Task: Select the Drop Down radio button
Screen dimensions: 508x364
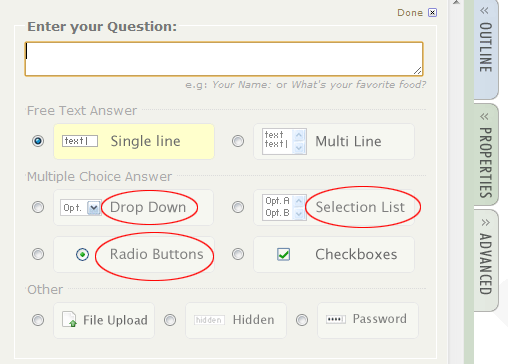Action: pyautogui.click(x=38, y=207)
